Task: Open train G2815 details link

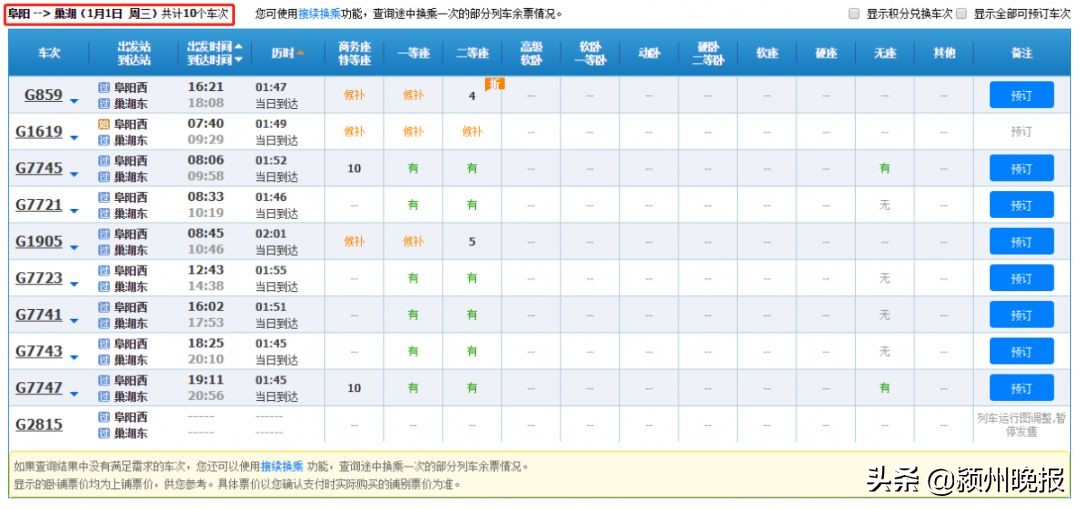Action: coord(39,424)
